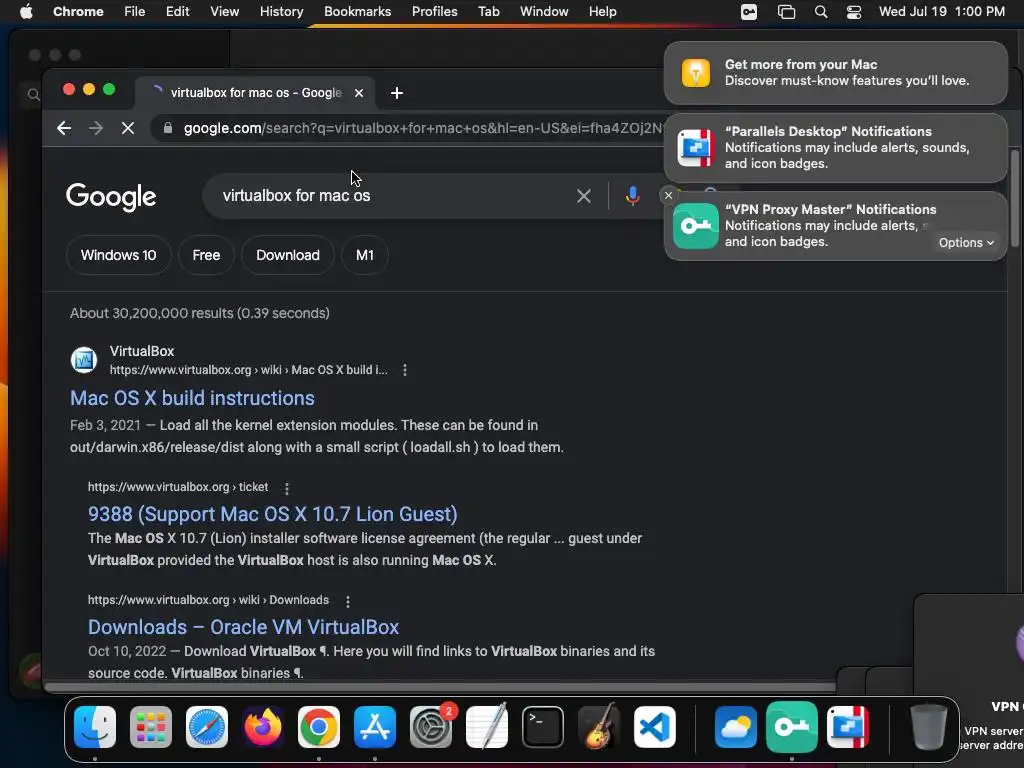This screenshot has height=768, width=1024.
Task: Open Spotlight search in the menu bar
Action: point(821,12)
